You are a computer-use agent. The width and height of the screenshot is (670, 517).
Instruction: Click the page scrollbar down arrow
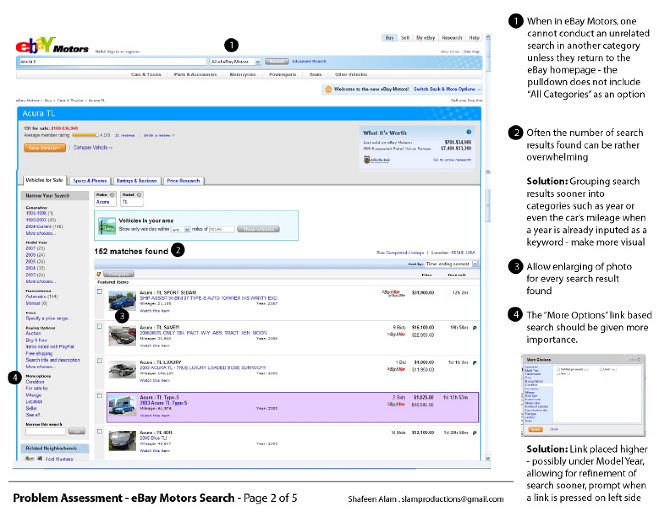pyautogui.click(x=488, y=458)
